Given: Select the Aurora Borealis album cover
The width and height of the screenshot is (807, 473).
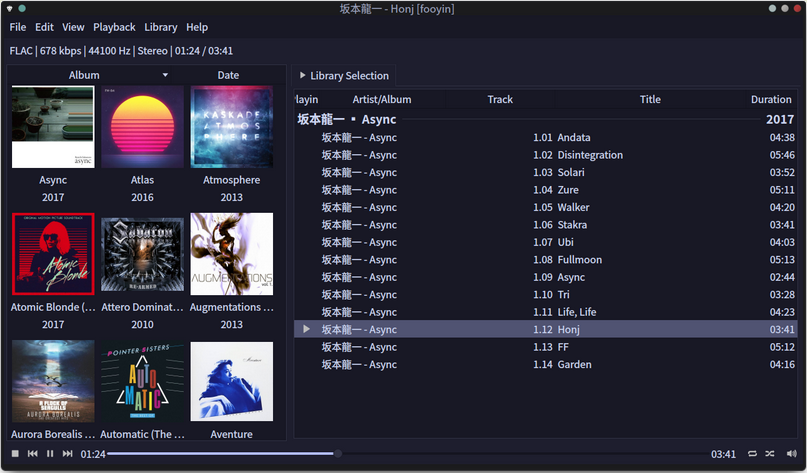Looking at the screenshot, I should 53,381.
